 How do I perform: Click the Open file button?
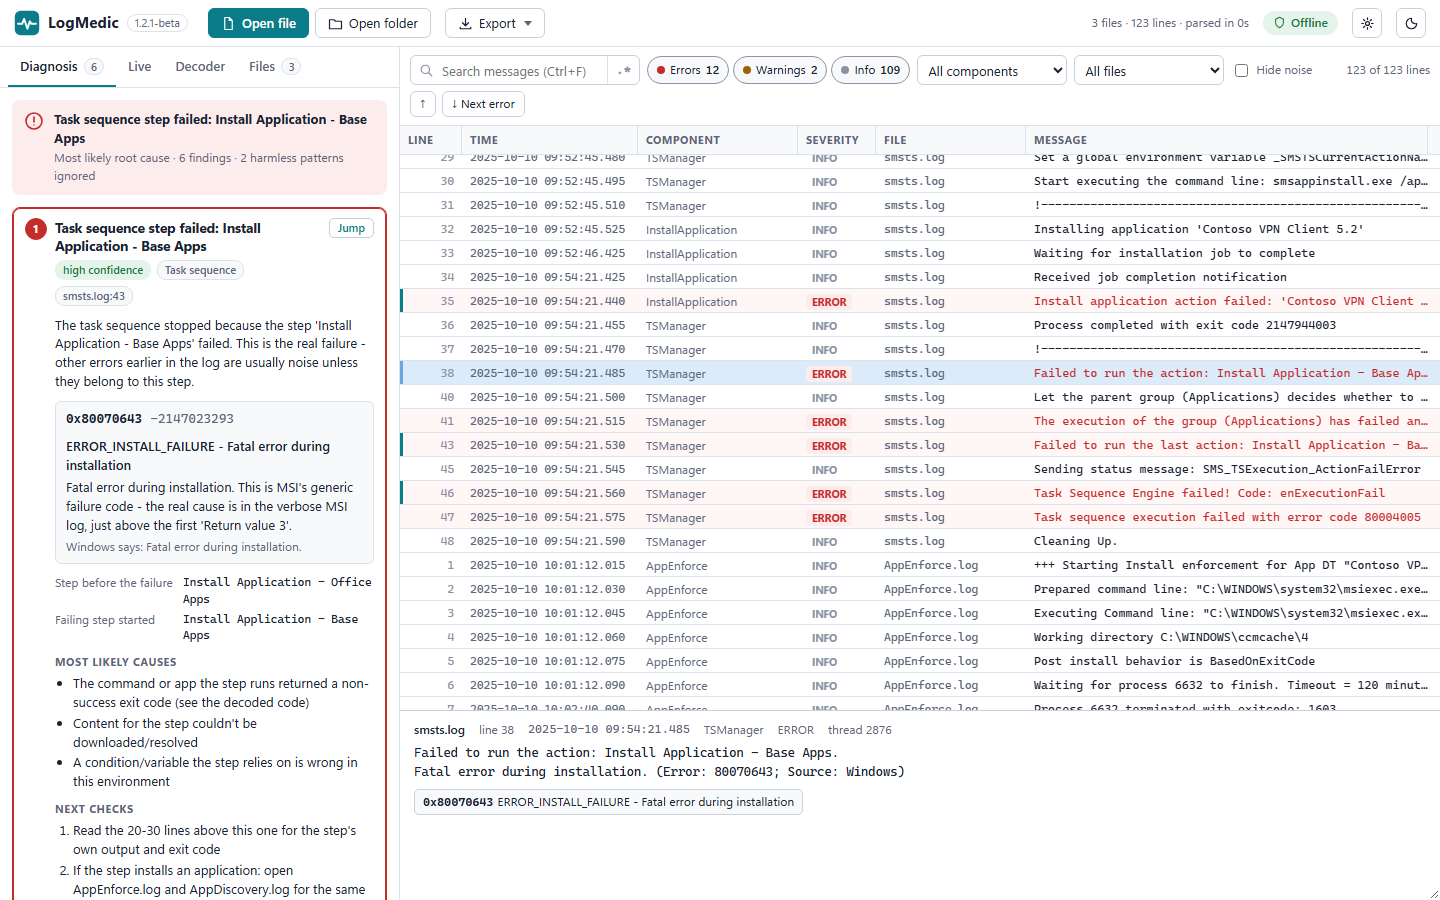click(x=258, y=23)
